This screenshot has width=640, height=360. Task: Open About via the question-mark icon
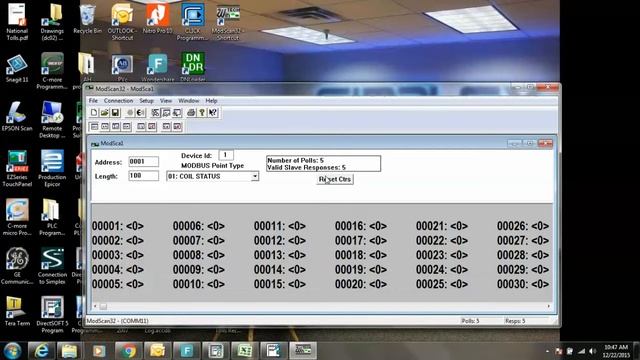point(202,113)
